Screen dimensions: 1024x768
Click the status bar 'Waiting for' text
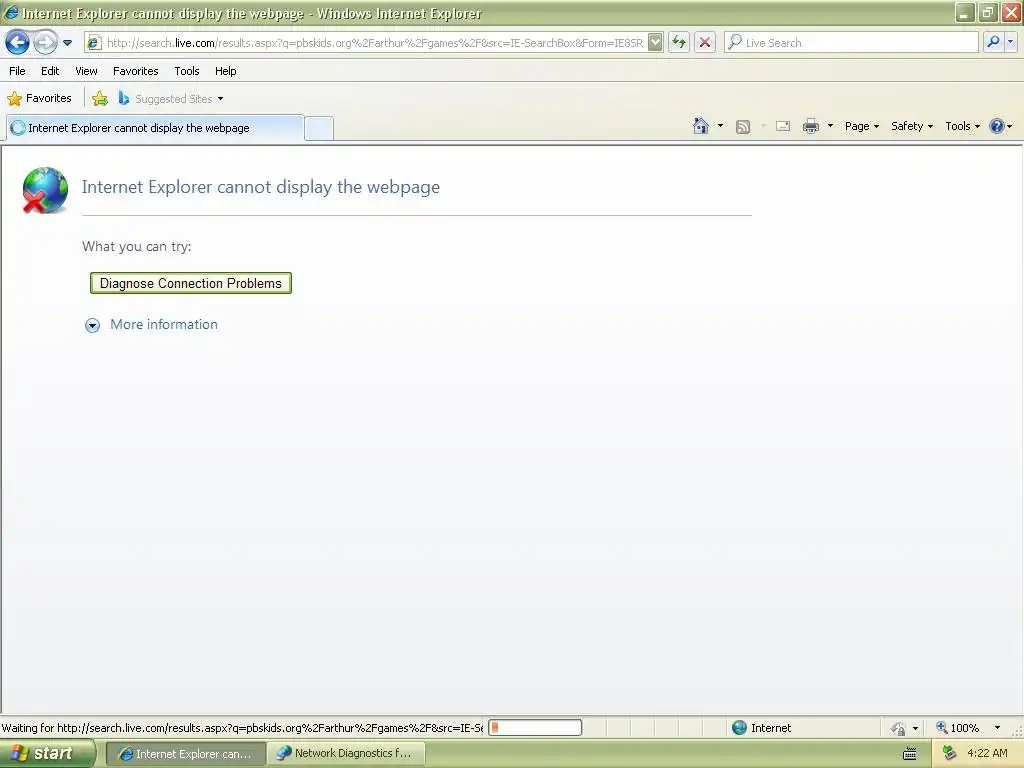pos(242,728)
